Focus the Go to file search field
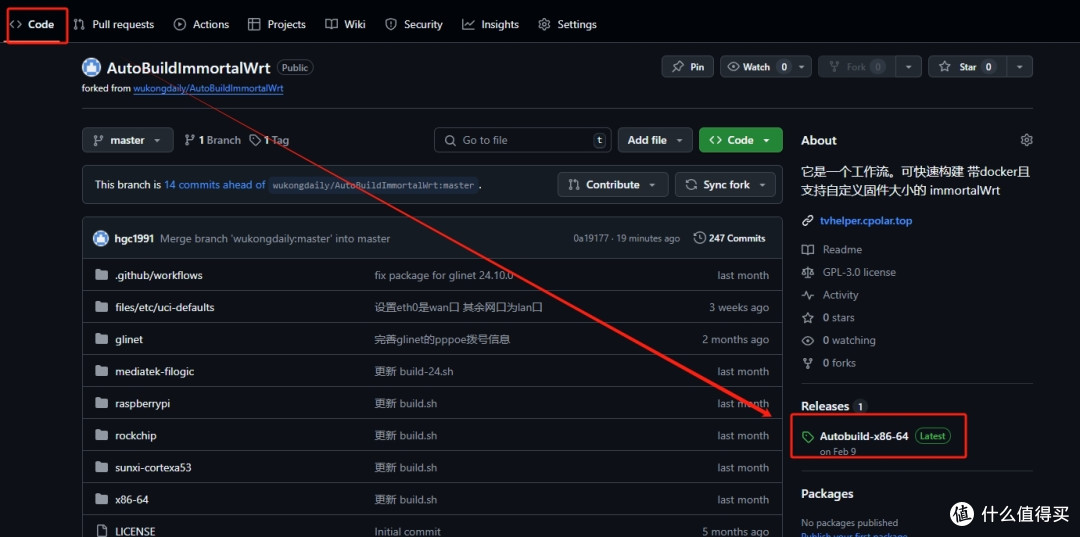This screenshot has width=1080, height=537. tap(523, 140)
